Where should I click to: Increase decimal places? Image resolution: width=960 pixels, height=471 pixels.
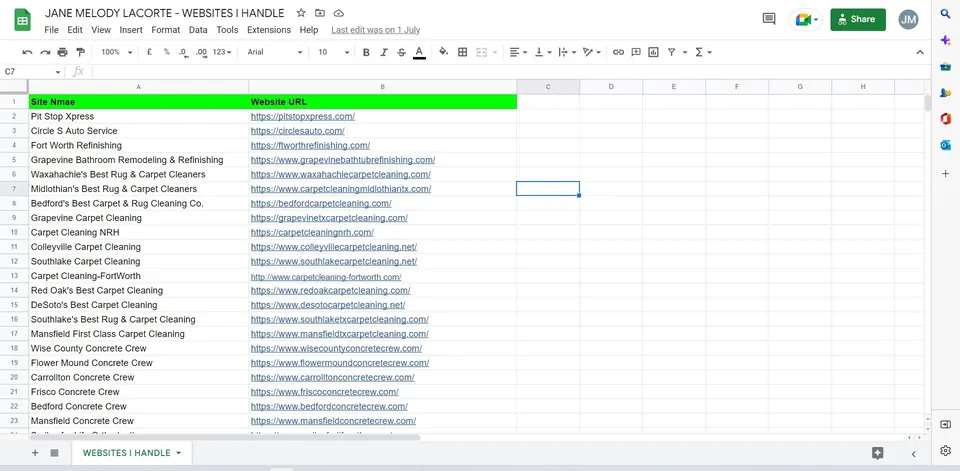tap(201, 53)
